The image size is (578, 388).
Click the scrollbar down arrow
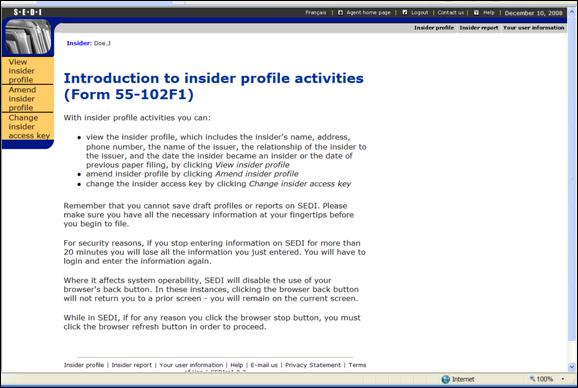572,367
